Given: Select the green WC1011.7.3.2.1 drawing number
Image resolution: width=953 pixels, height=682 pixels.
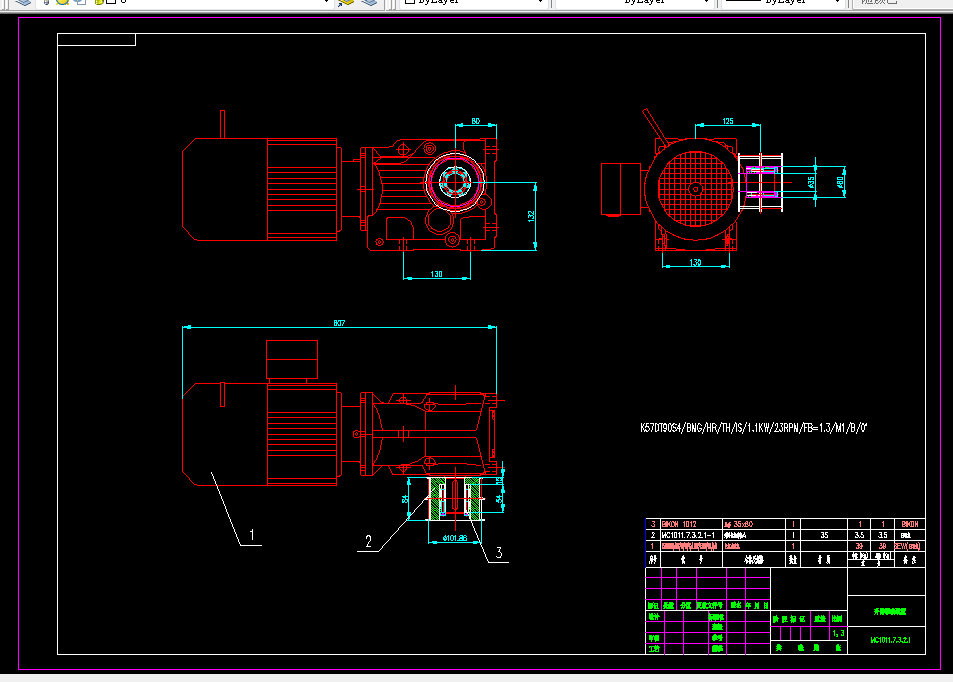Looking at the screenshot, I should (x=890, y=640).
